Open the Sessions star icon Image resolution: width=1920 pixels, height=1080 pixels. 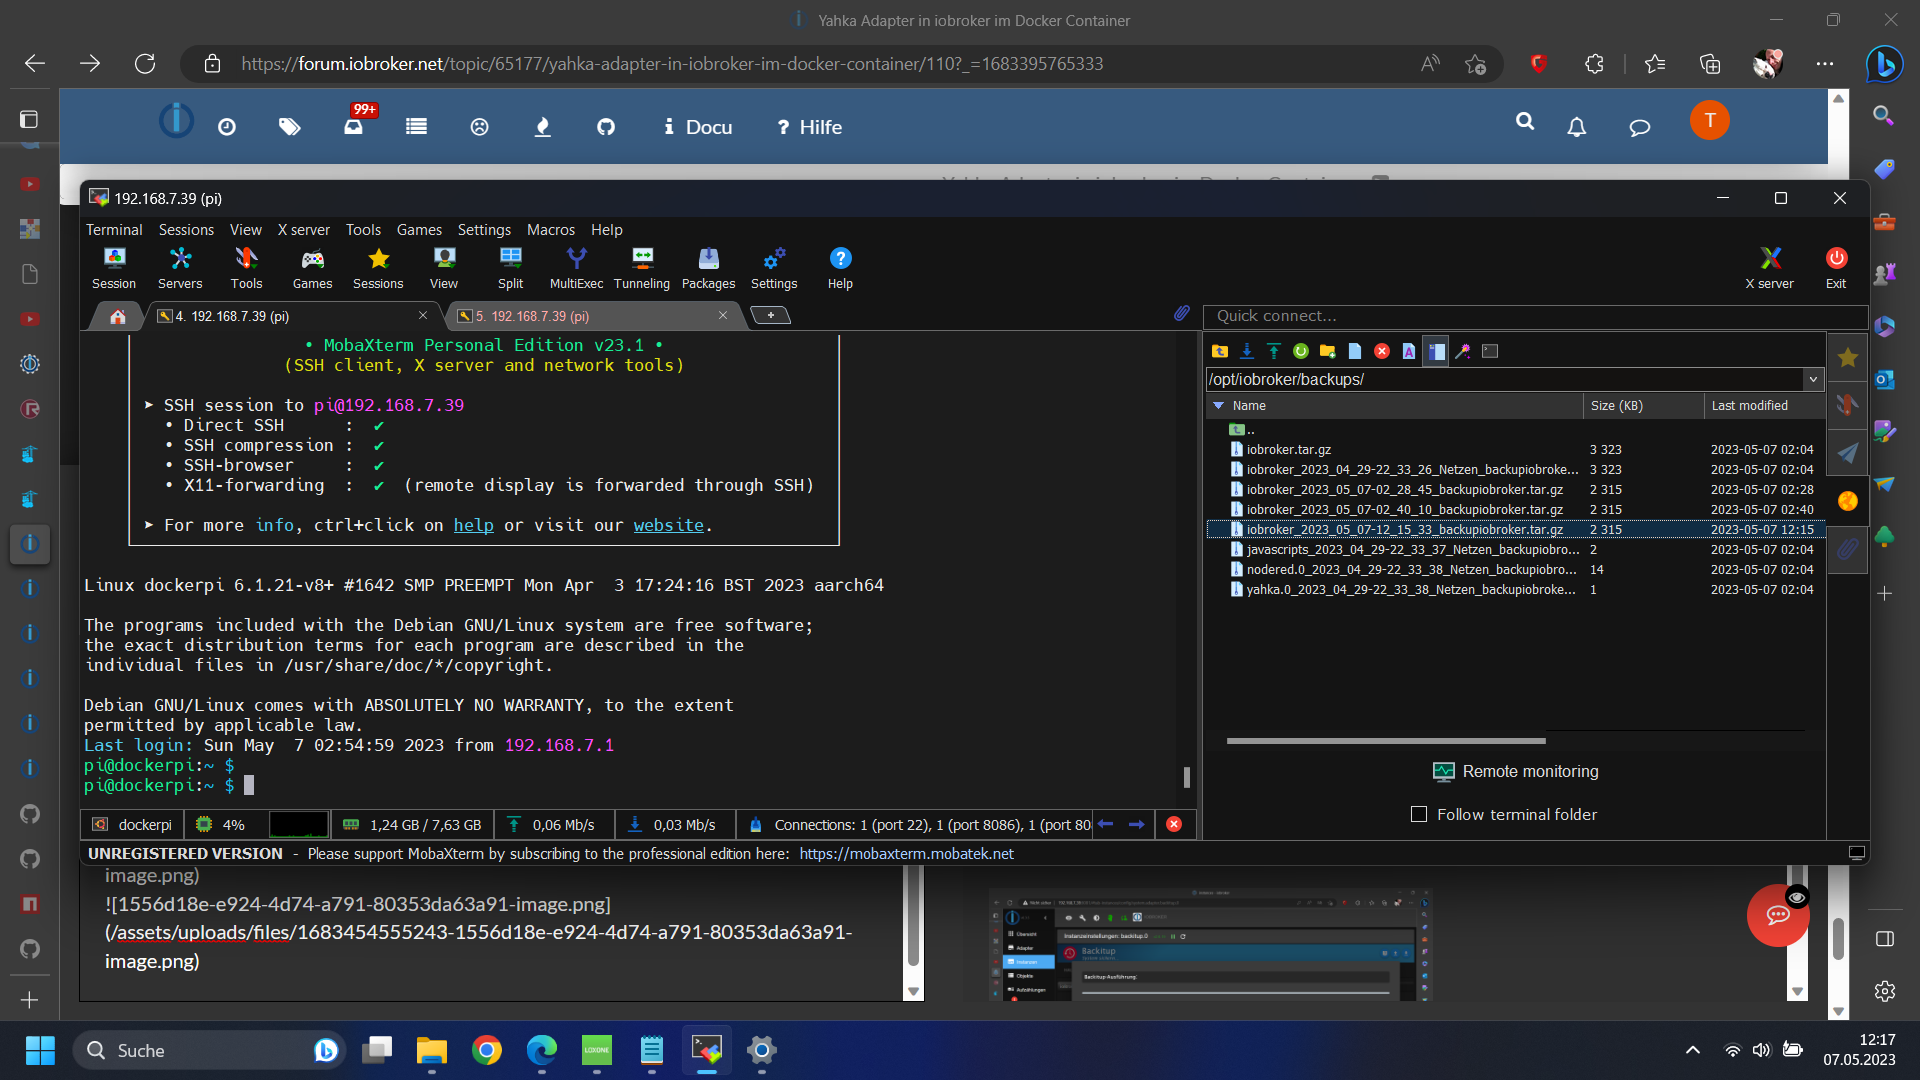378,268
